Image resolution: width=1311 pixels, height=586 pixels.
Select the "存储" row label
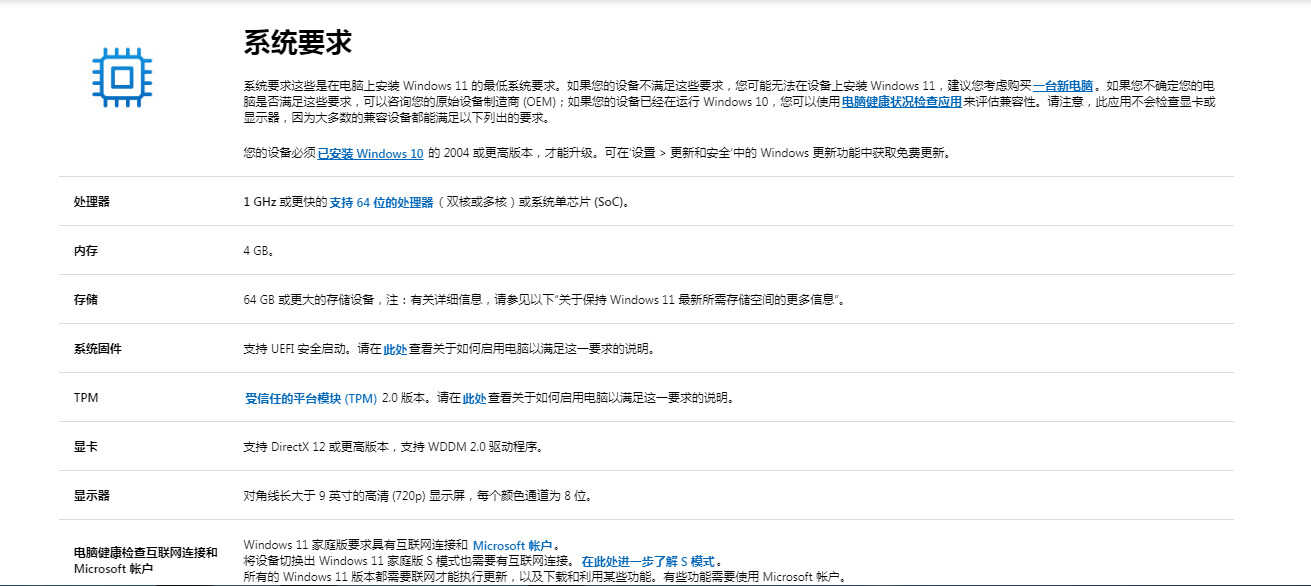tap(86, 300)
